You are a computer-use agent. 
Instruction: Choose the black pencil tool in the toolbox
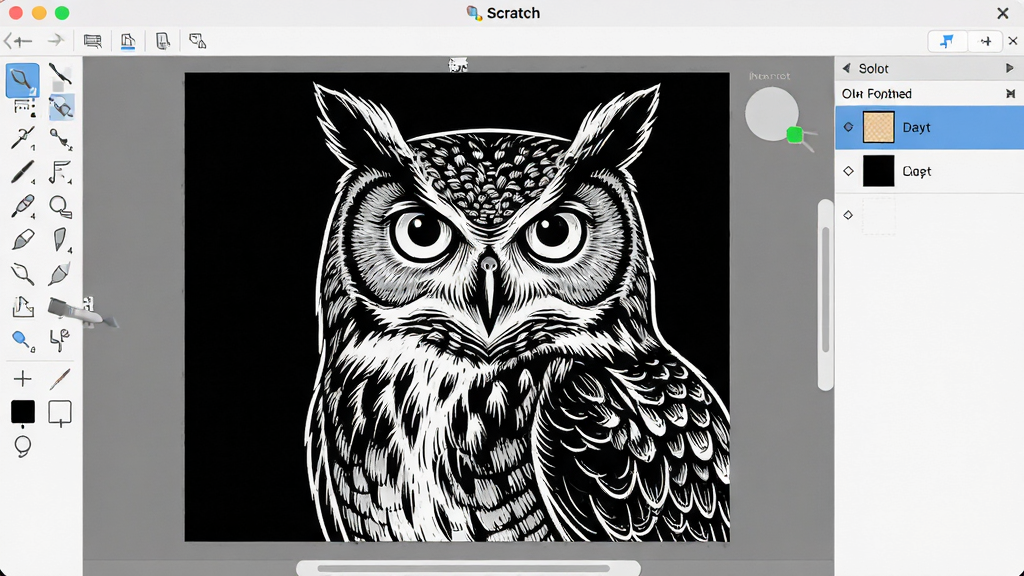click(22, 172)
